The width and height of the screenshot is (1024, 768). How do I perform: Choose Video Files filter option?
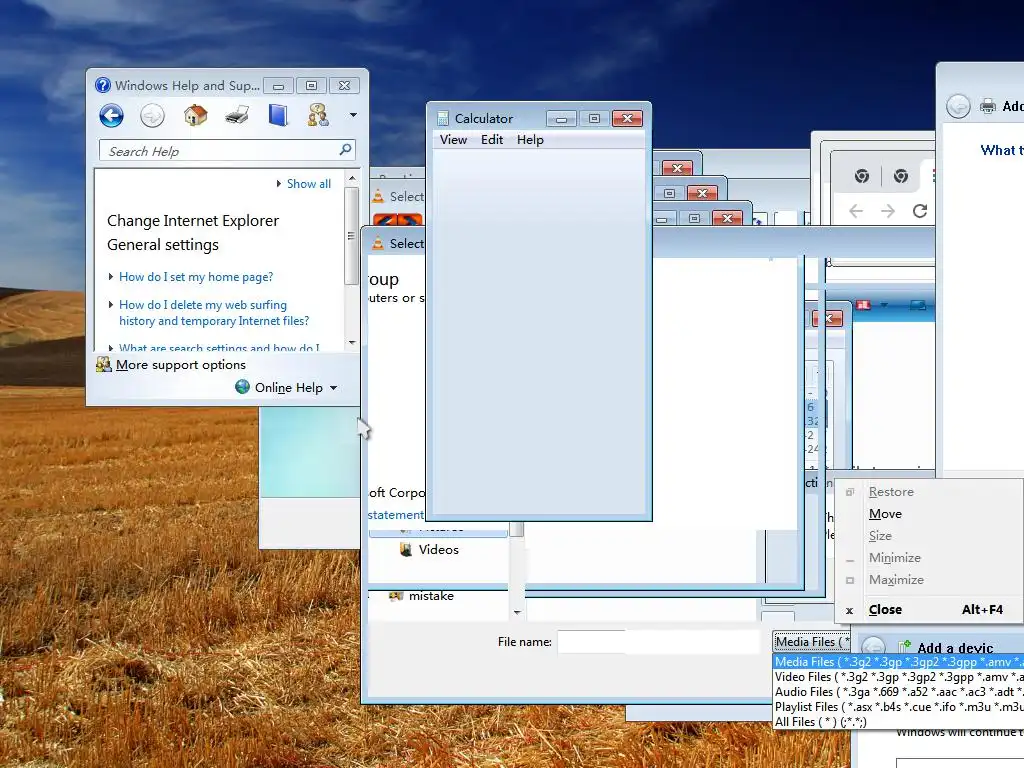coord(899,677)
